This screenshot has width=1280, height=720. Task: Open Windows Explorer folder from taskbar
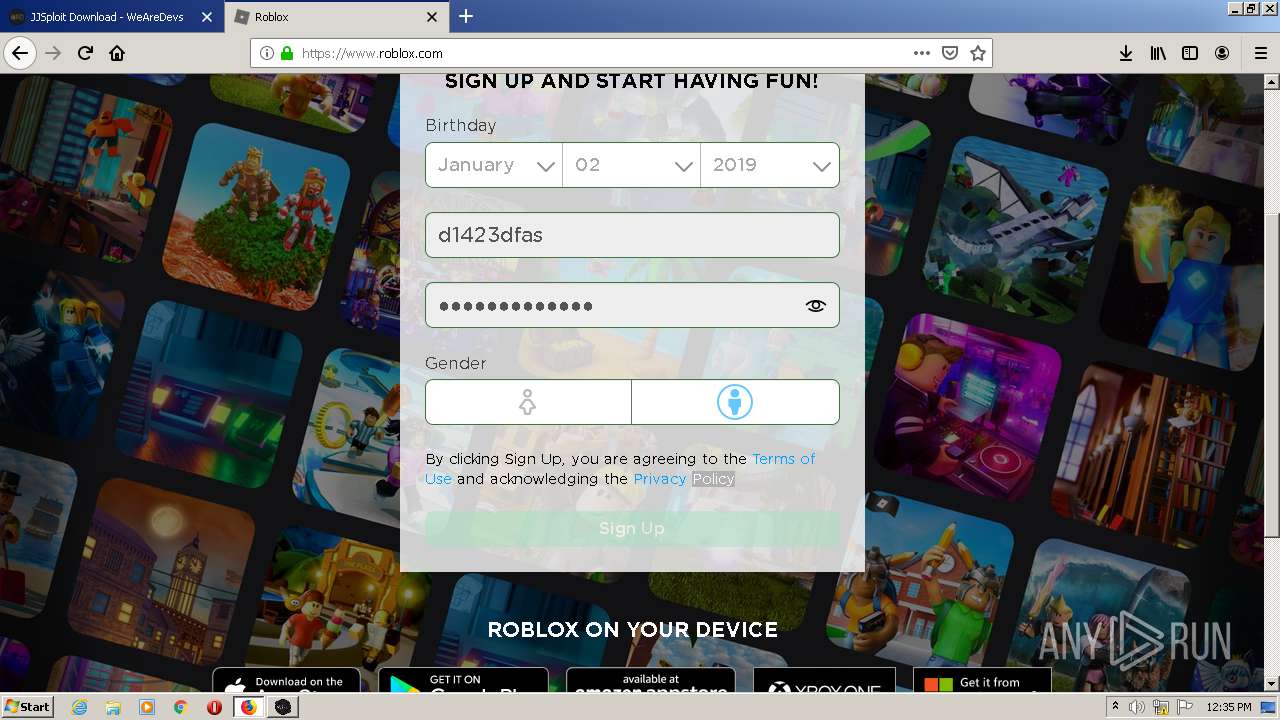[113, 707]
